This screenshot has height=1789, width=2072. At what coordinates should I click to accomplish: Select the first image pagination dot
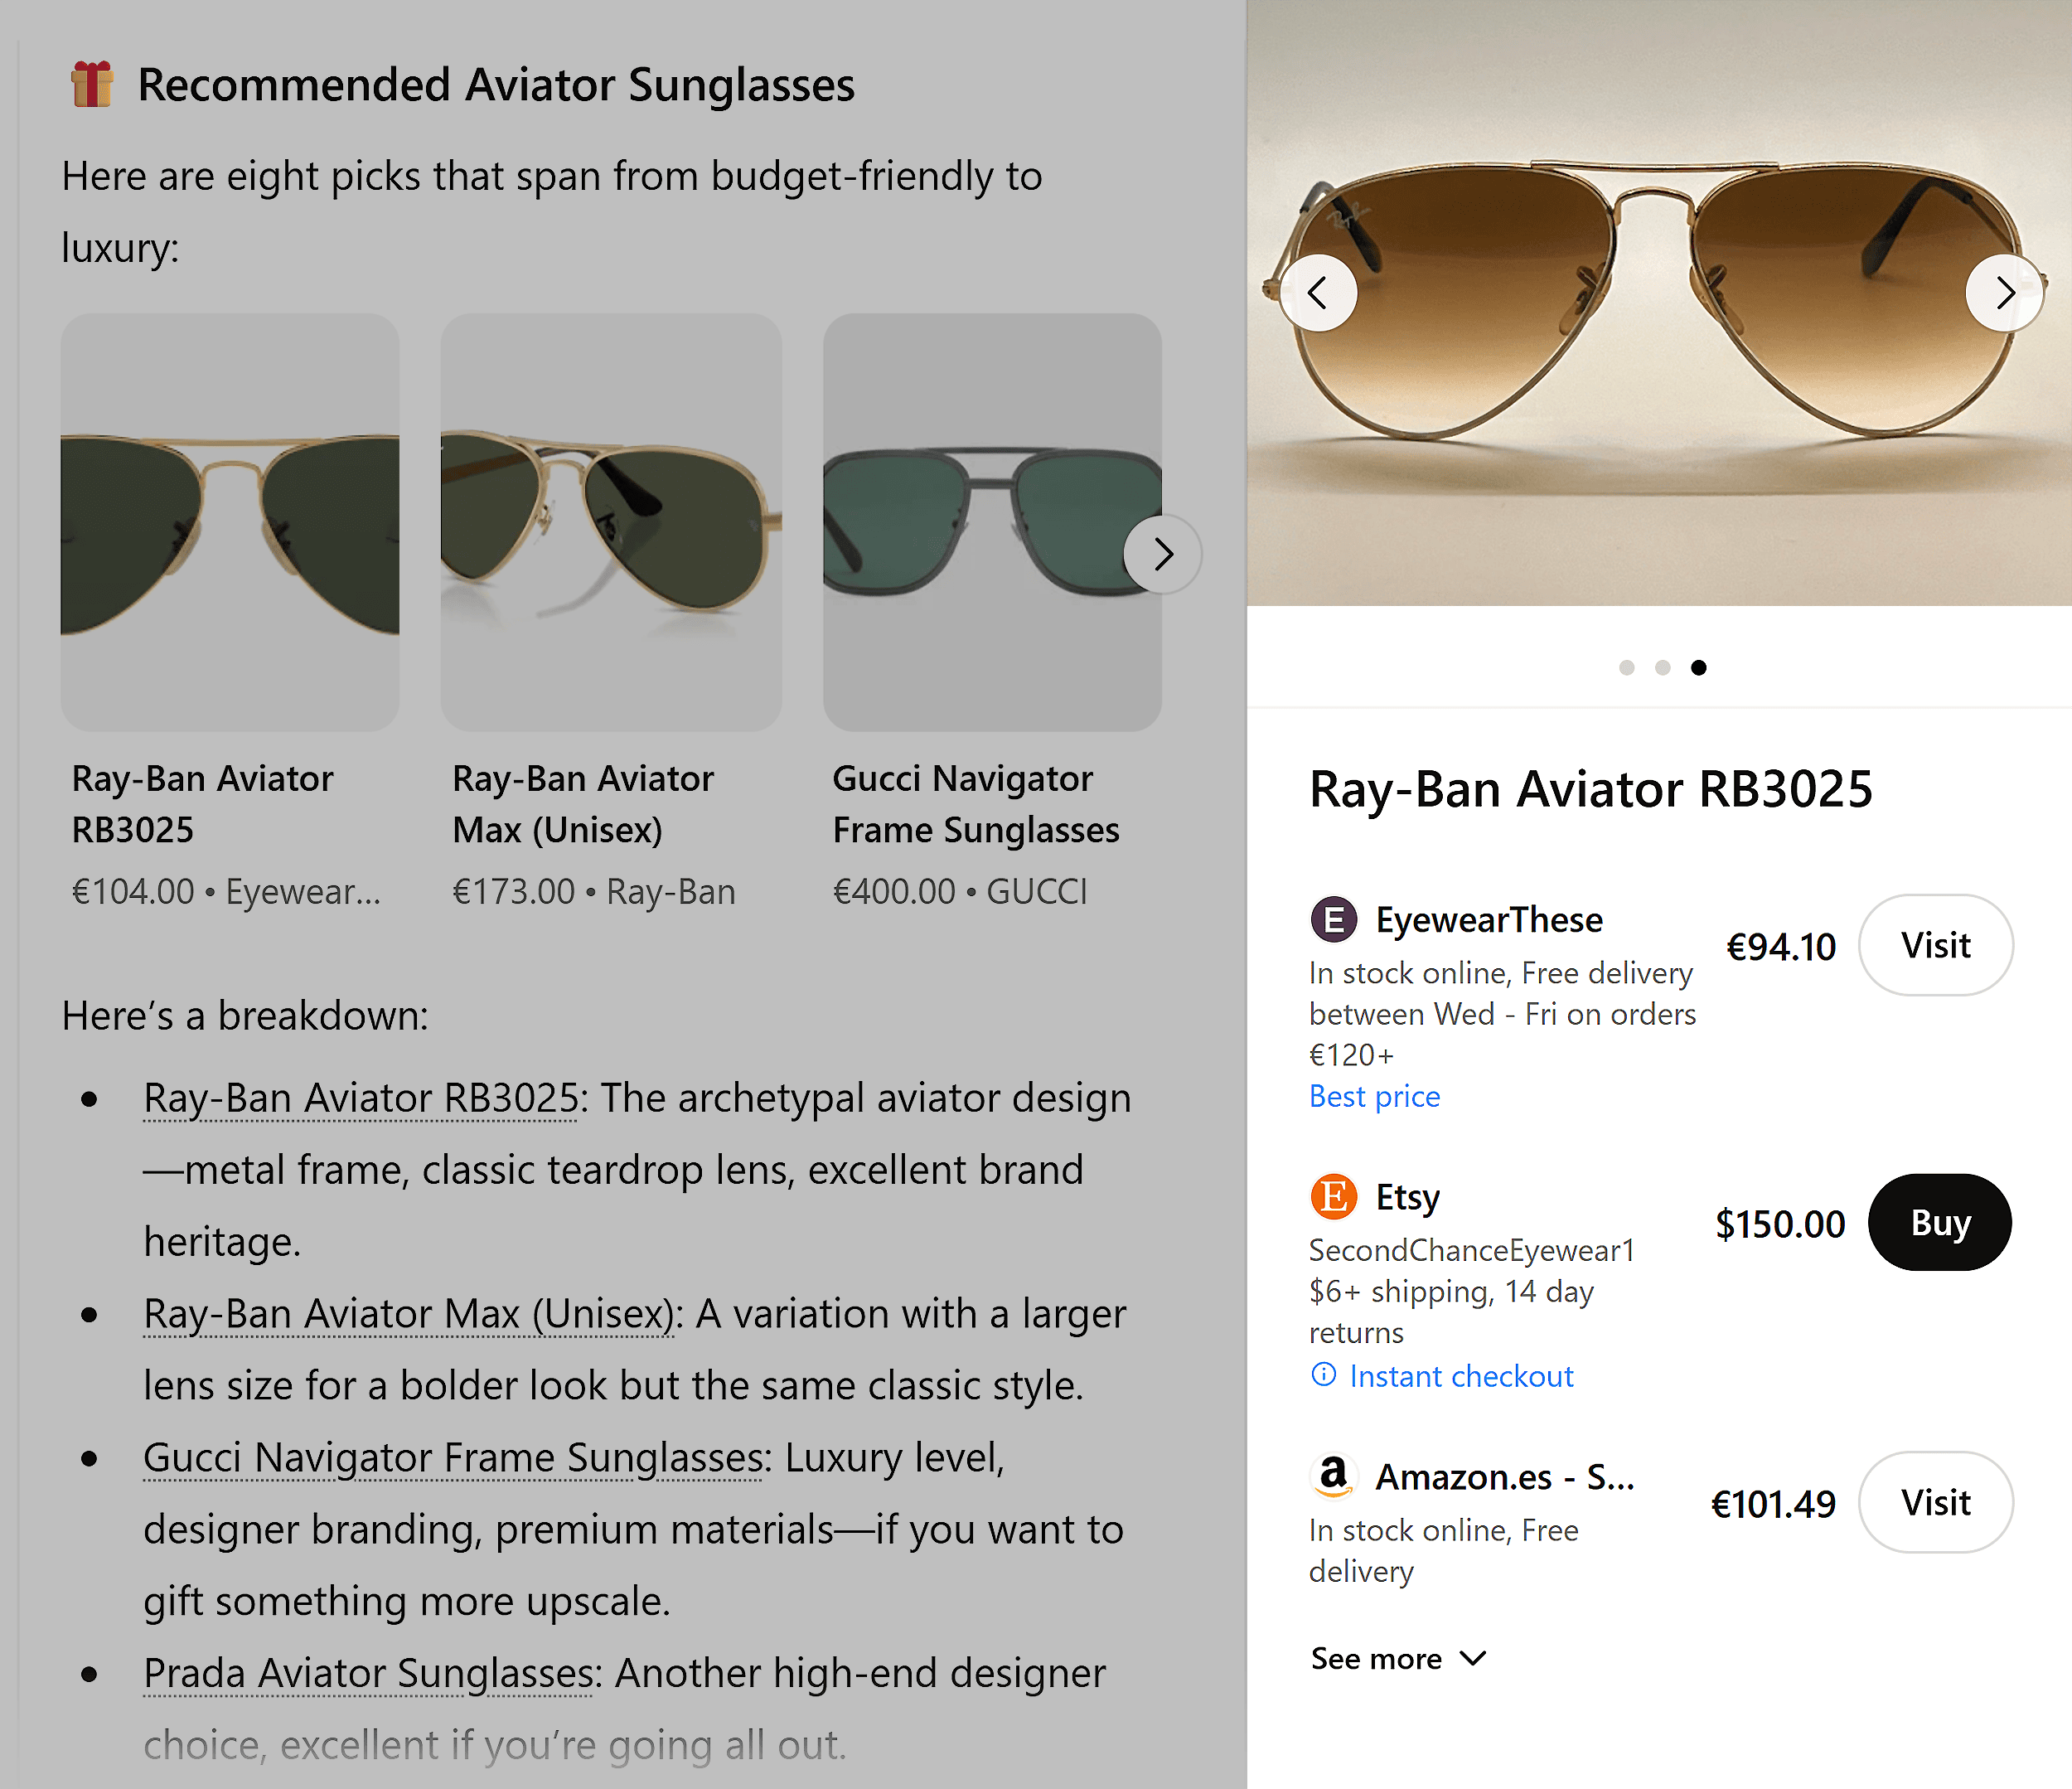click(1627, 667)
